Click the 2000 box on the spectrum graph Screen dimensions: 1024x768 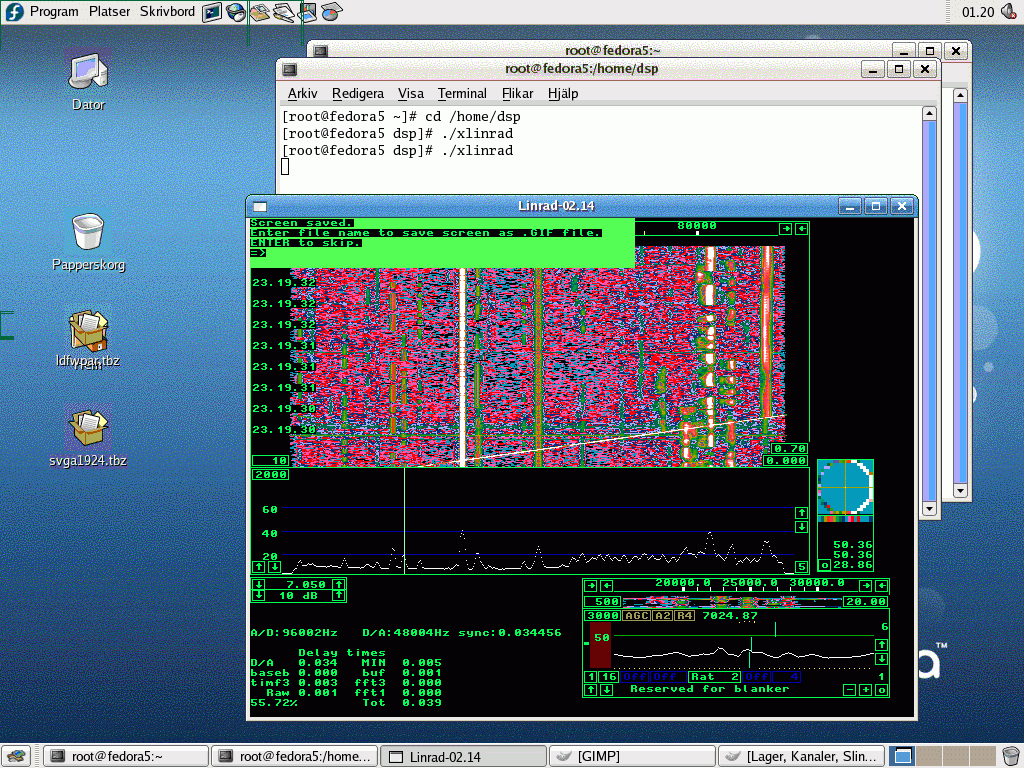(x=270, y=475)
